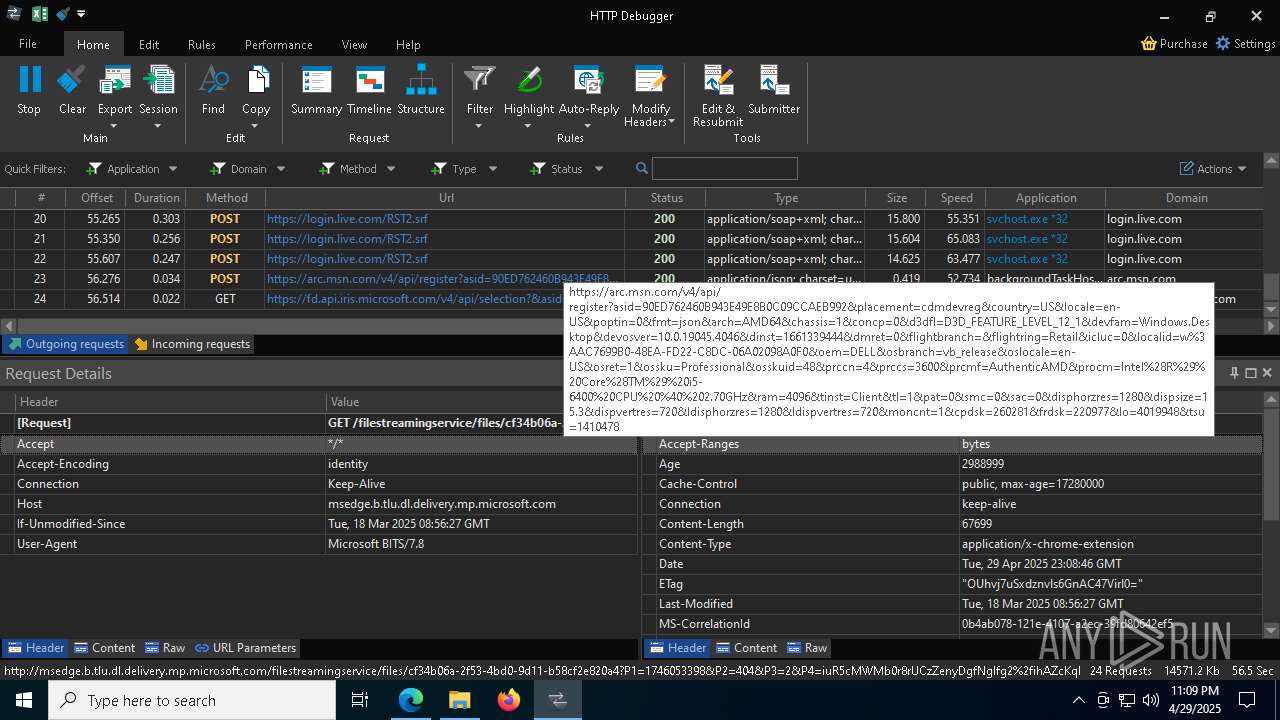Open the Actions dropdown
This screenshot has width=1280, height=720.
tap(1213, 168)
